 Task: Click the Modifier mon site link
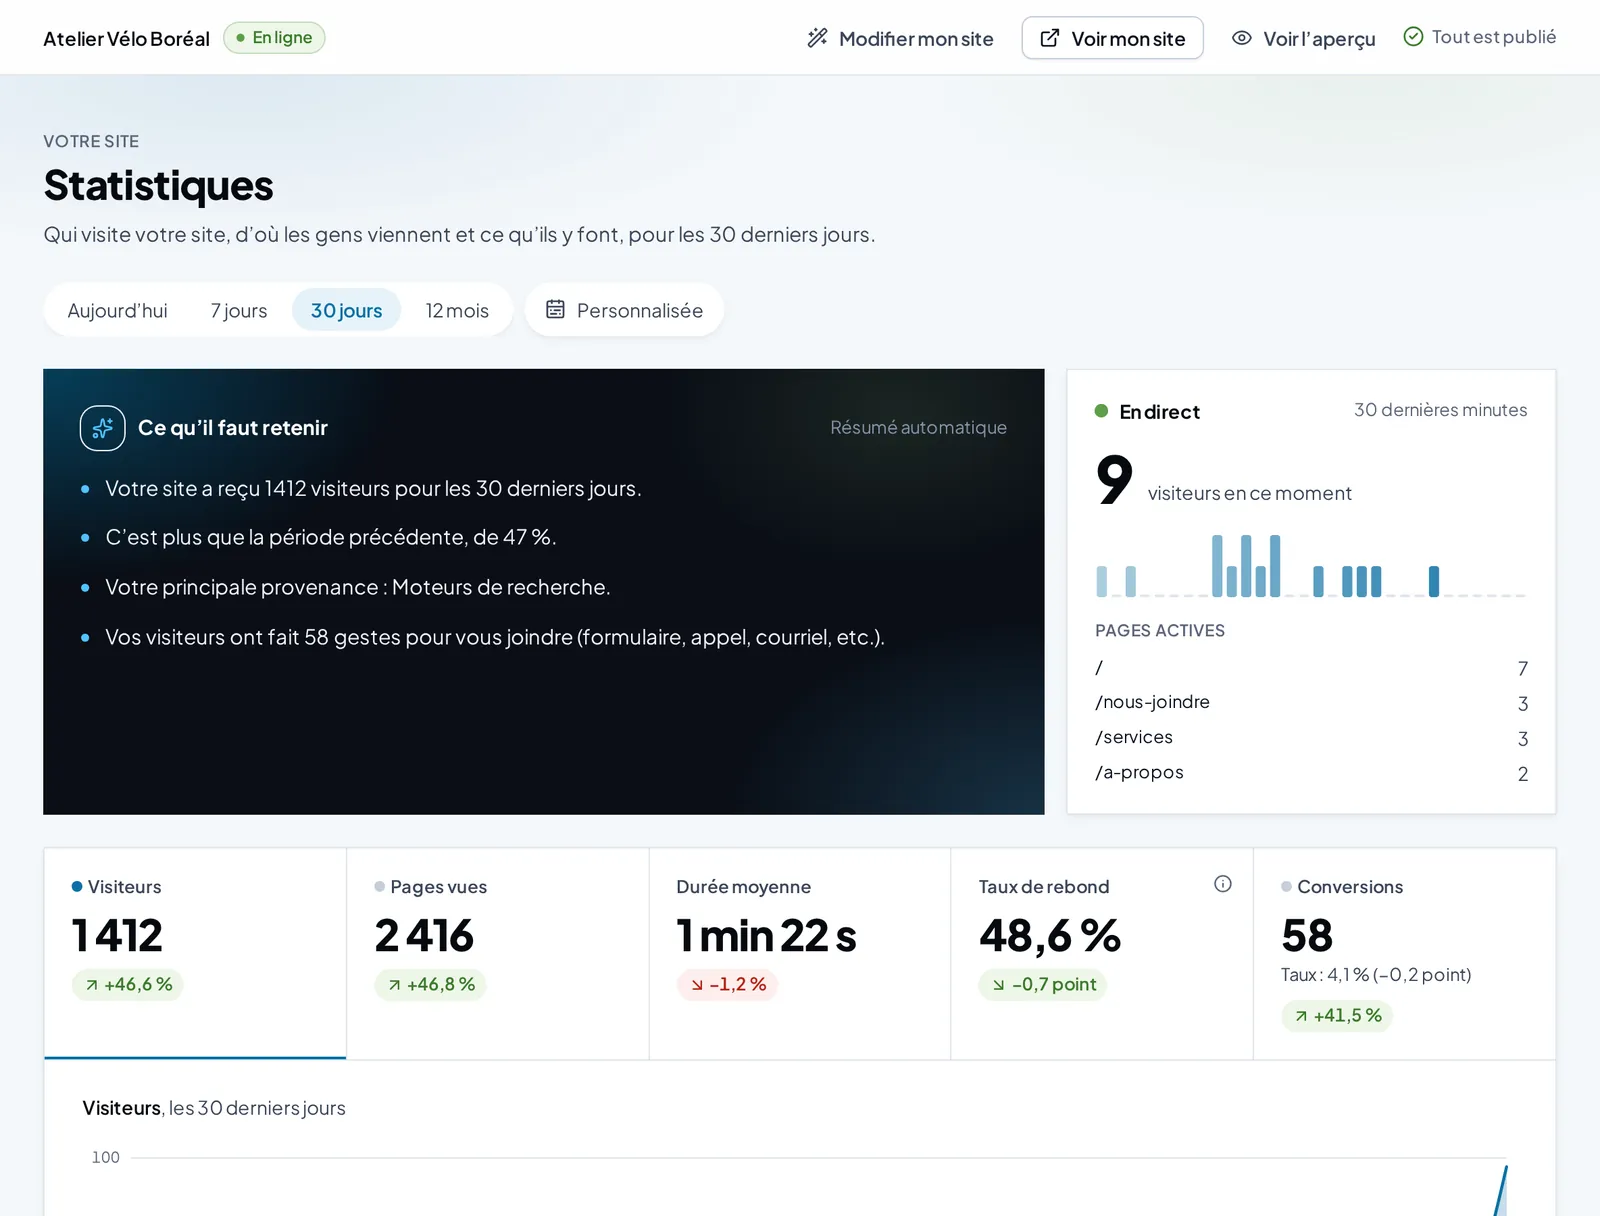point(900,38)
